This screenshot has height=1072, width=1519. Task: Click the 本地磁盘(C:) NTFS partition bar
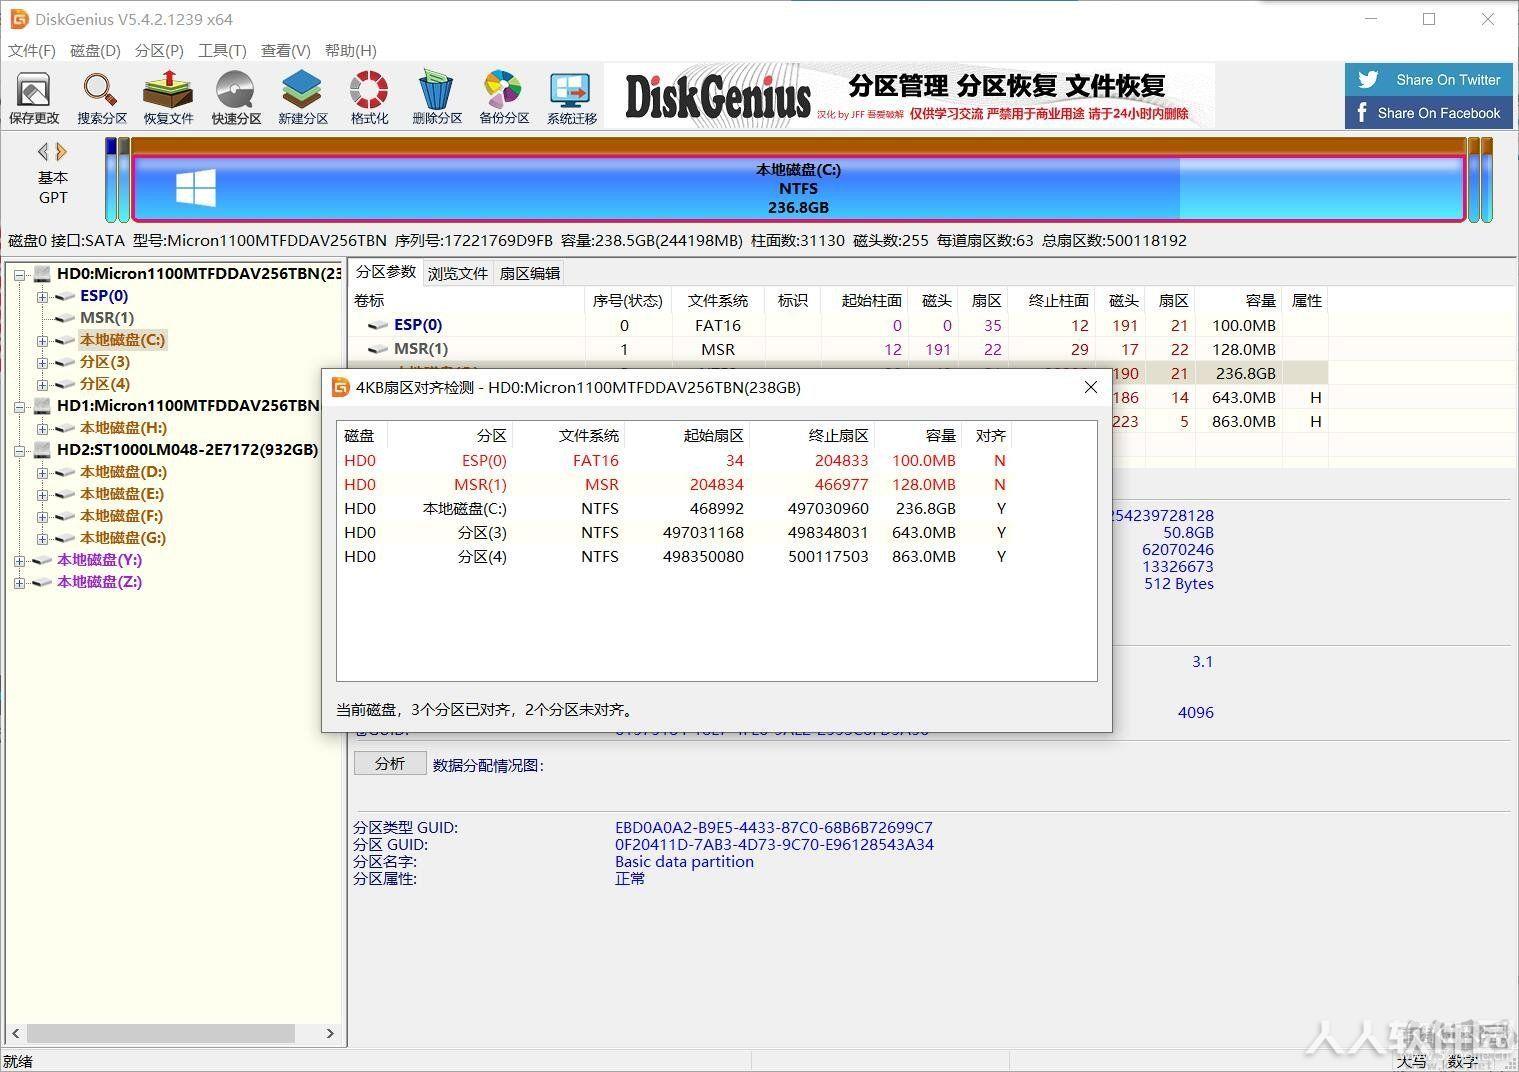(798, 188)
